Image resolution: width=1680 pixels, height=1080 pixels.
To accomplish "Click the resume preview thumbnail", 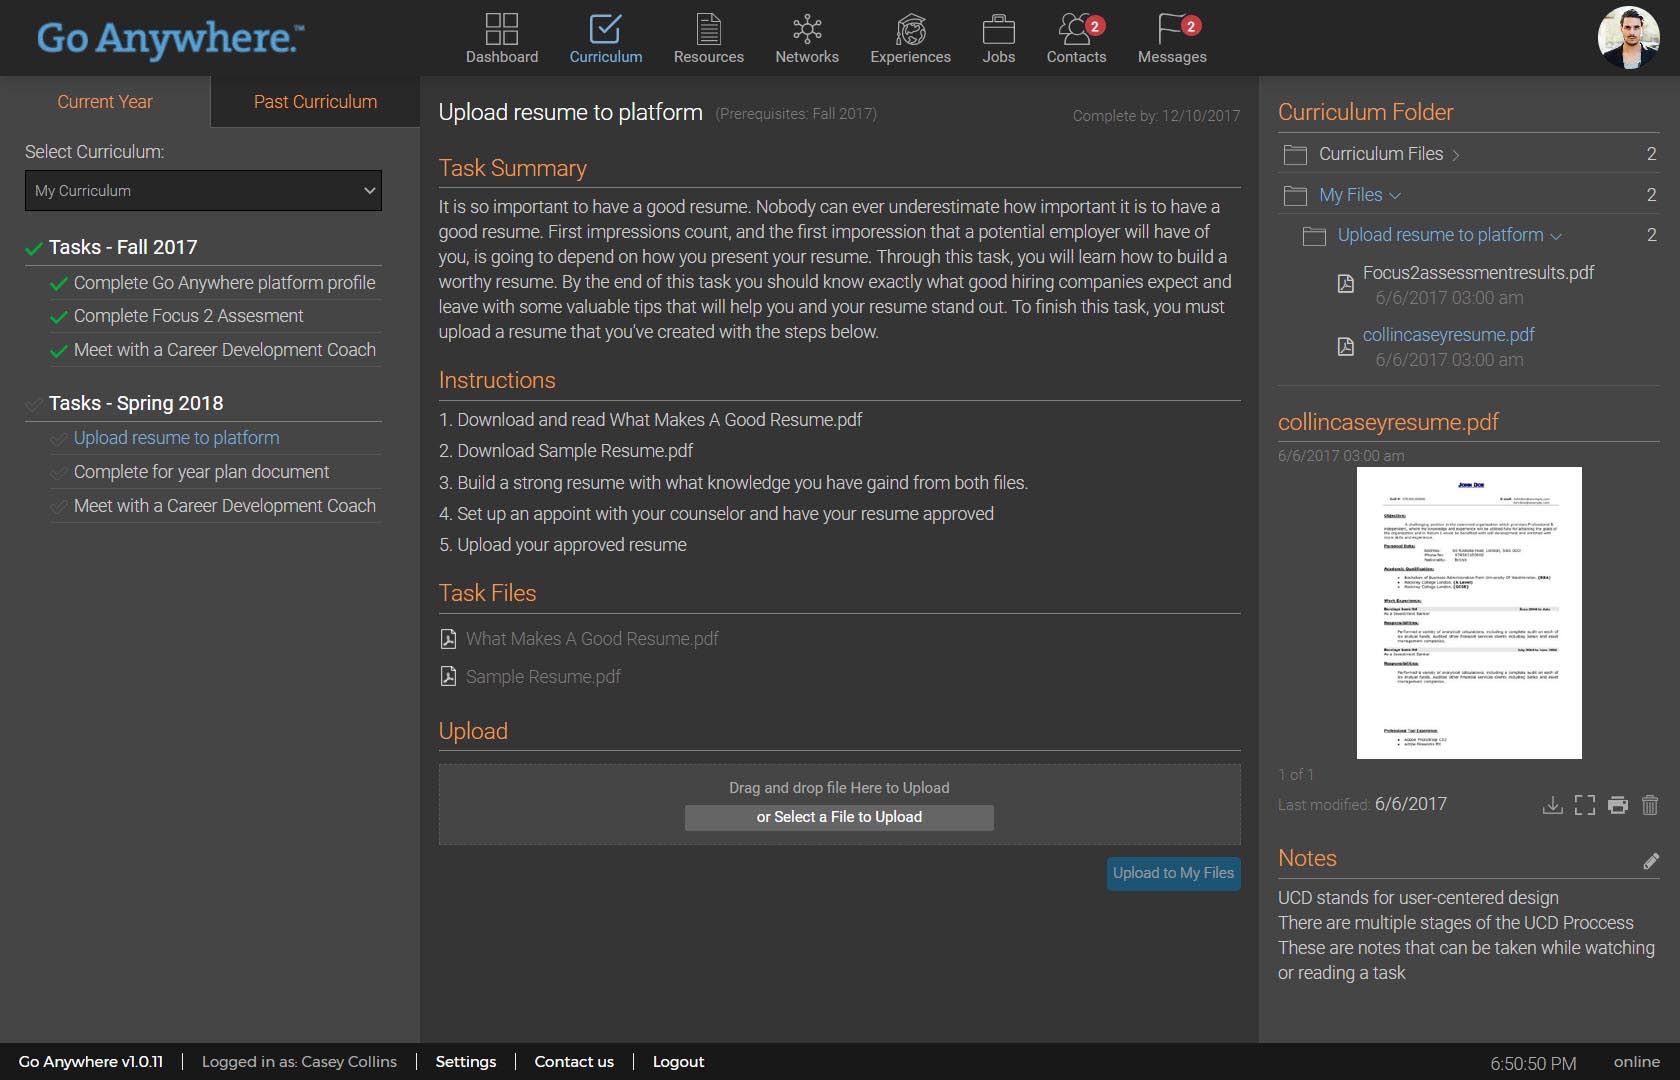I will coord(1468,612).
